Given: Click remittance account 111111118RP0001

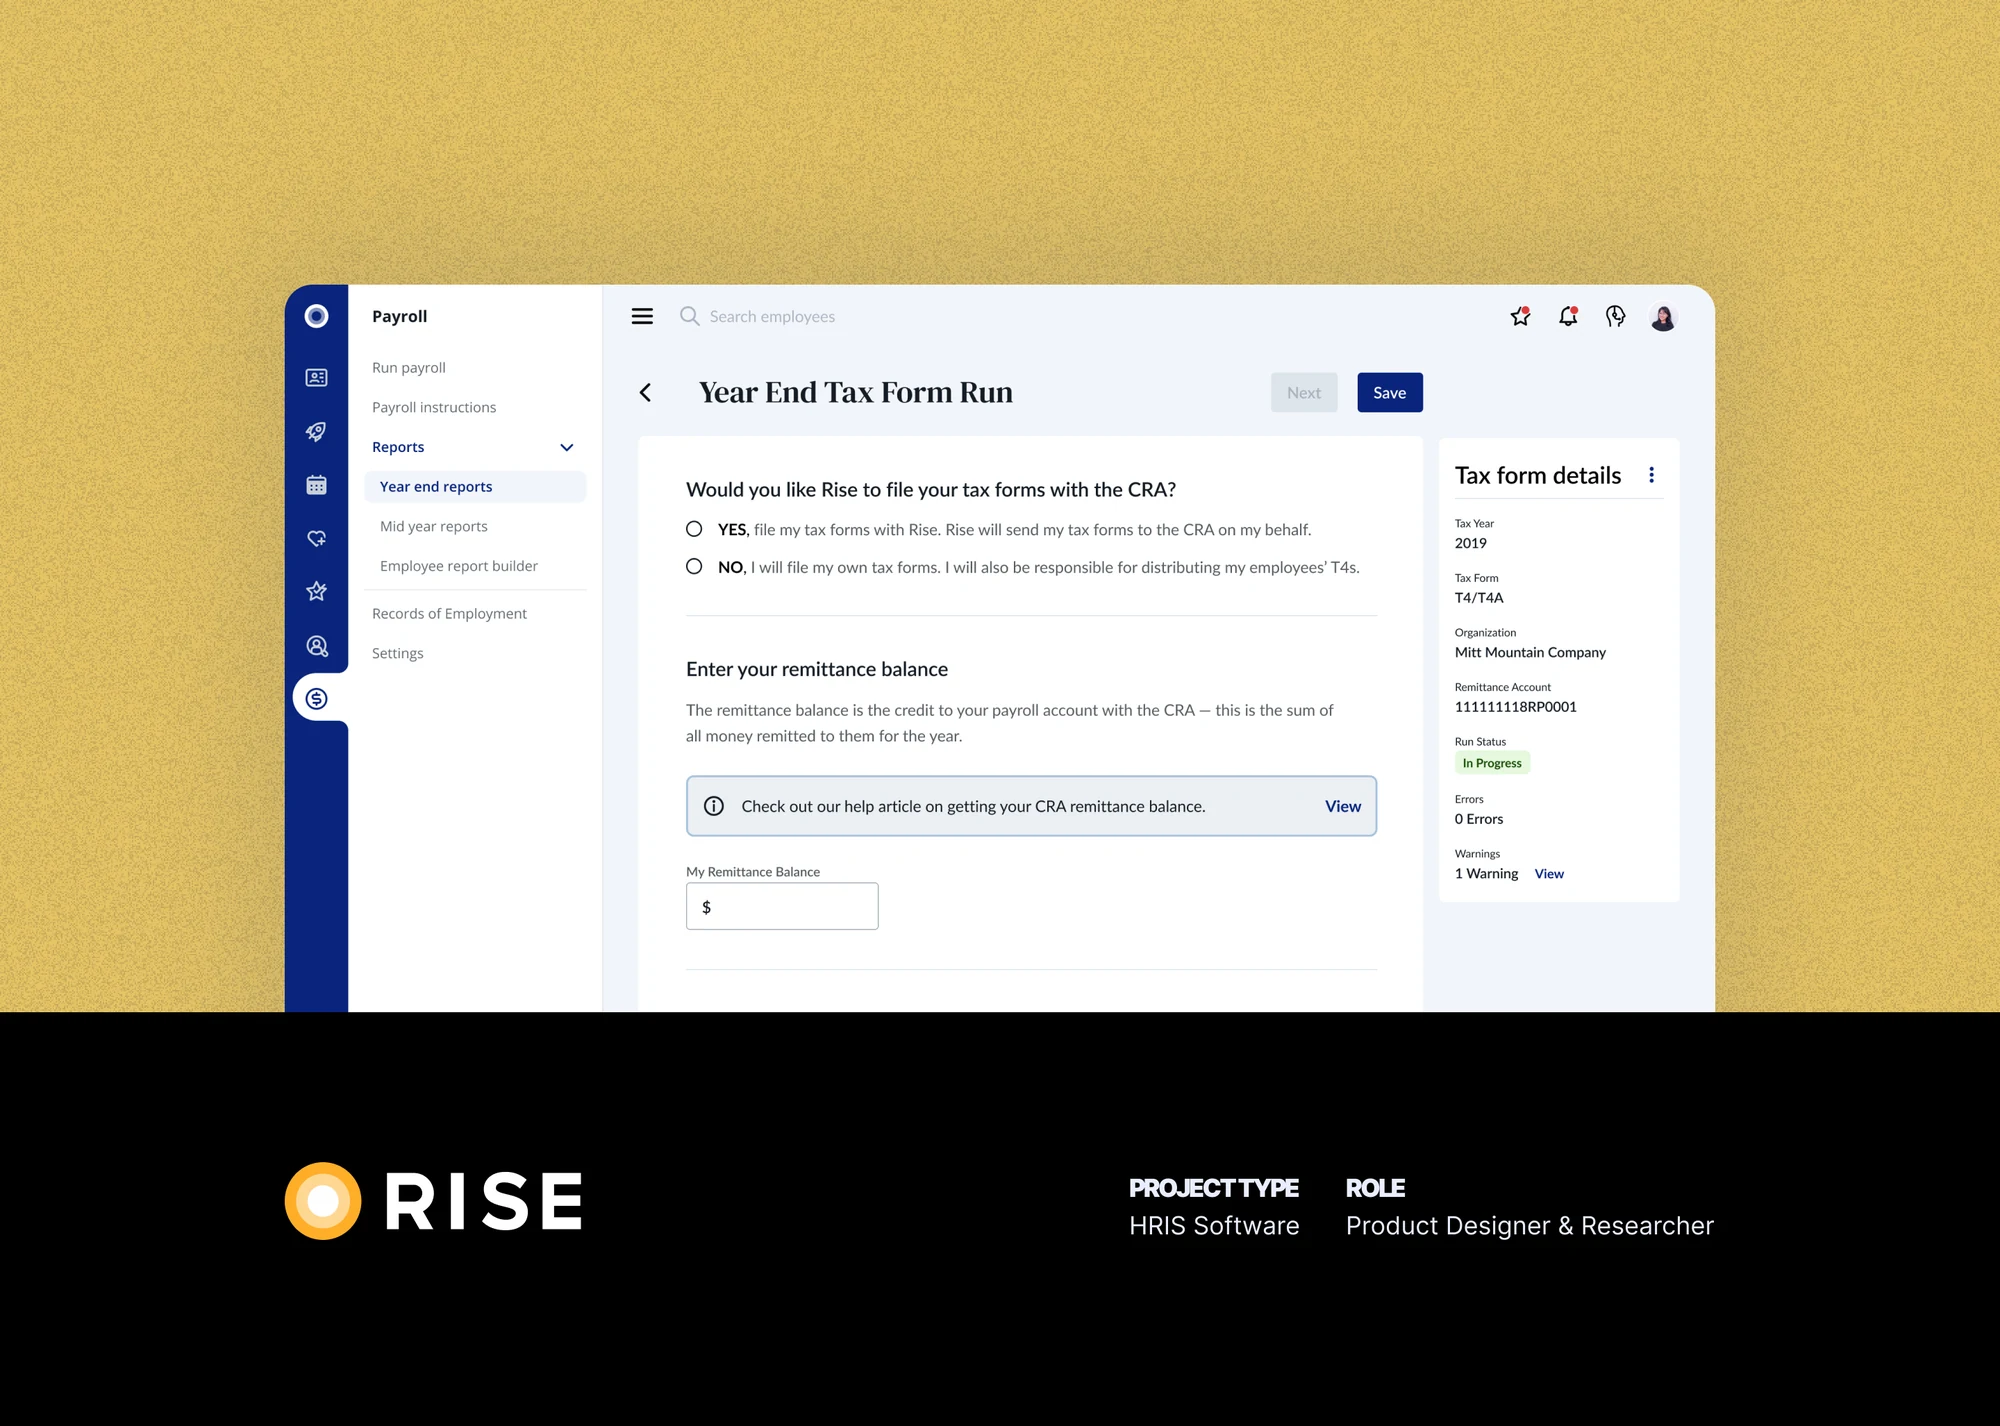Looking at the screenshot, I should tap(1515, 707).
